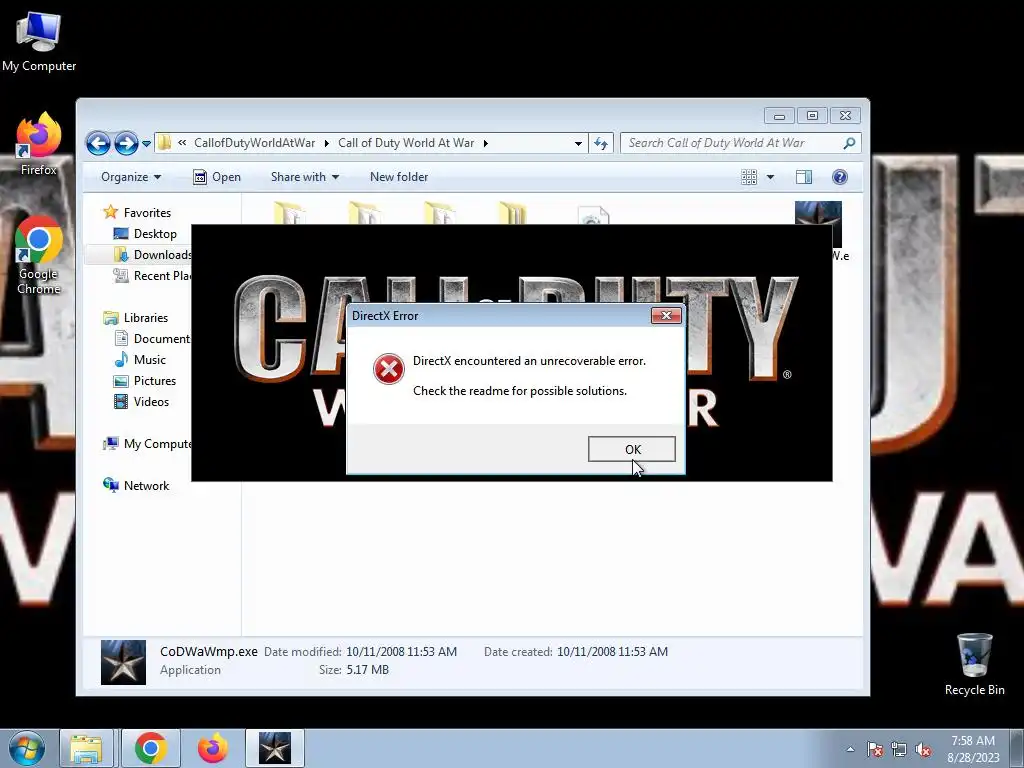Close the Explorer window
This screenshot has width=1024, height=768.
pos(845,116)
